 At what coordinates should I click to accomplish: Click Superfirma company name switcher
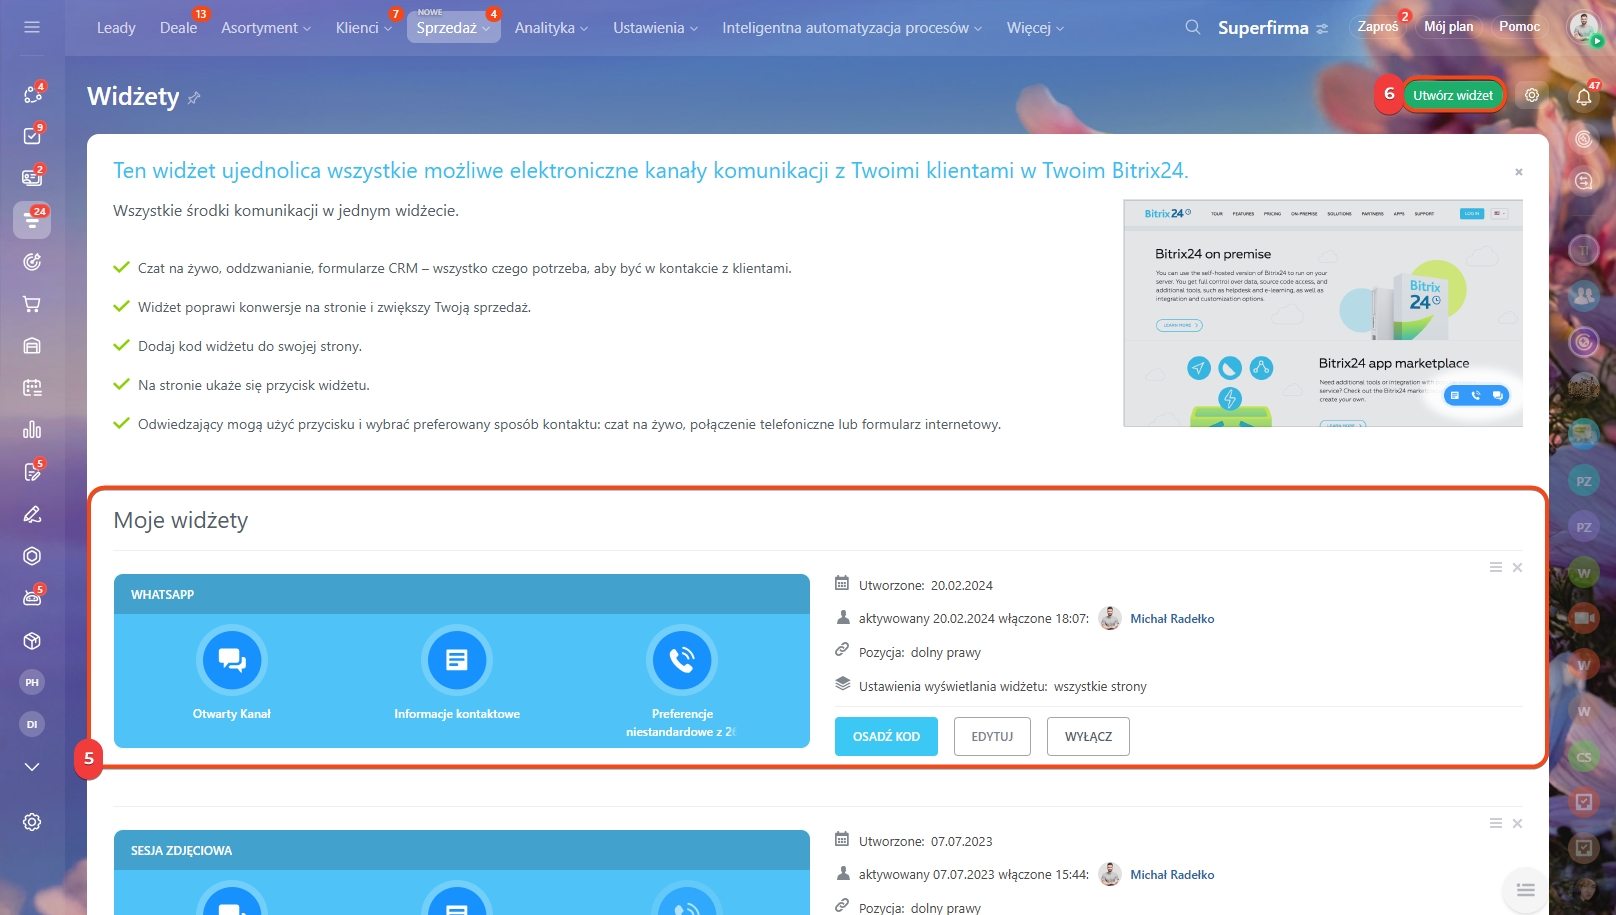[x=1273, y=28]
